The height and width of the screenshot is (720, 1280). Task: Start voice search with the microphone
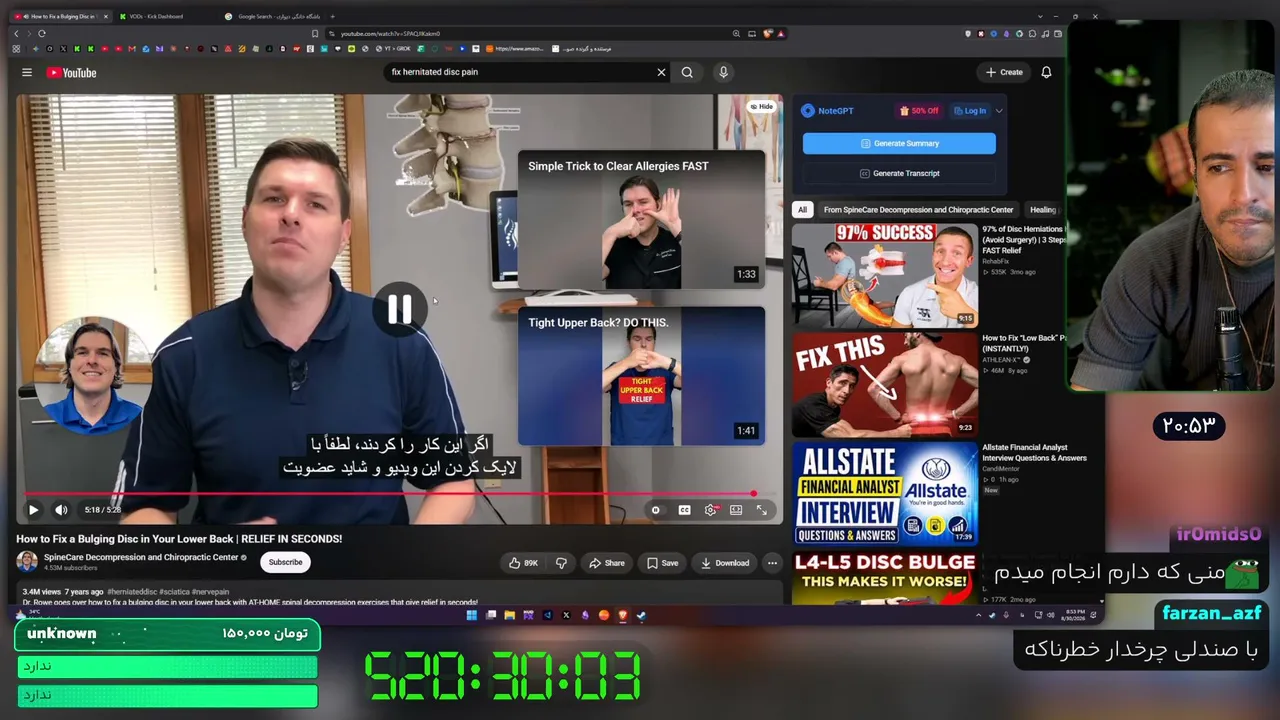tap(723, 72)
